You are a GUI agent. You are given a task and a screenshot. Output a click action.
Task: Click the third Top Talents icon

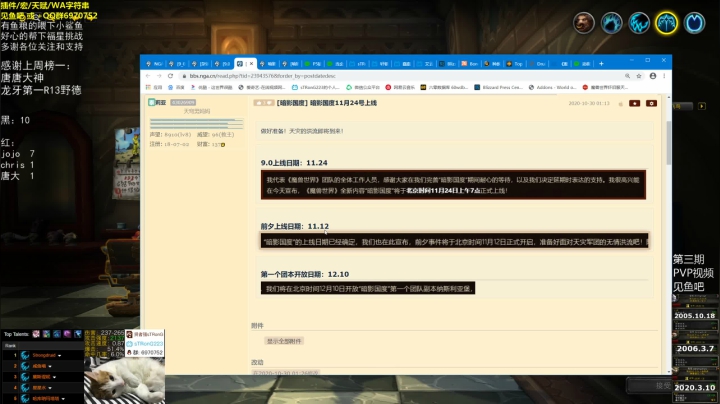(x=57, y=334)
